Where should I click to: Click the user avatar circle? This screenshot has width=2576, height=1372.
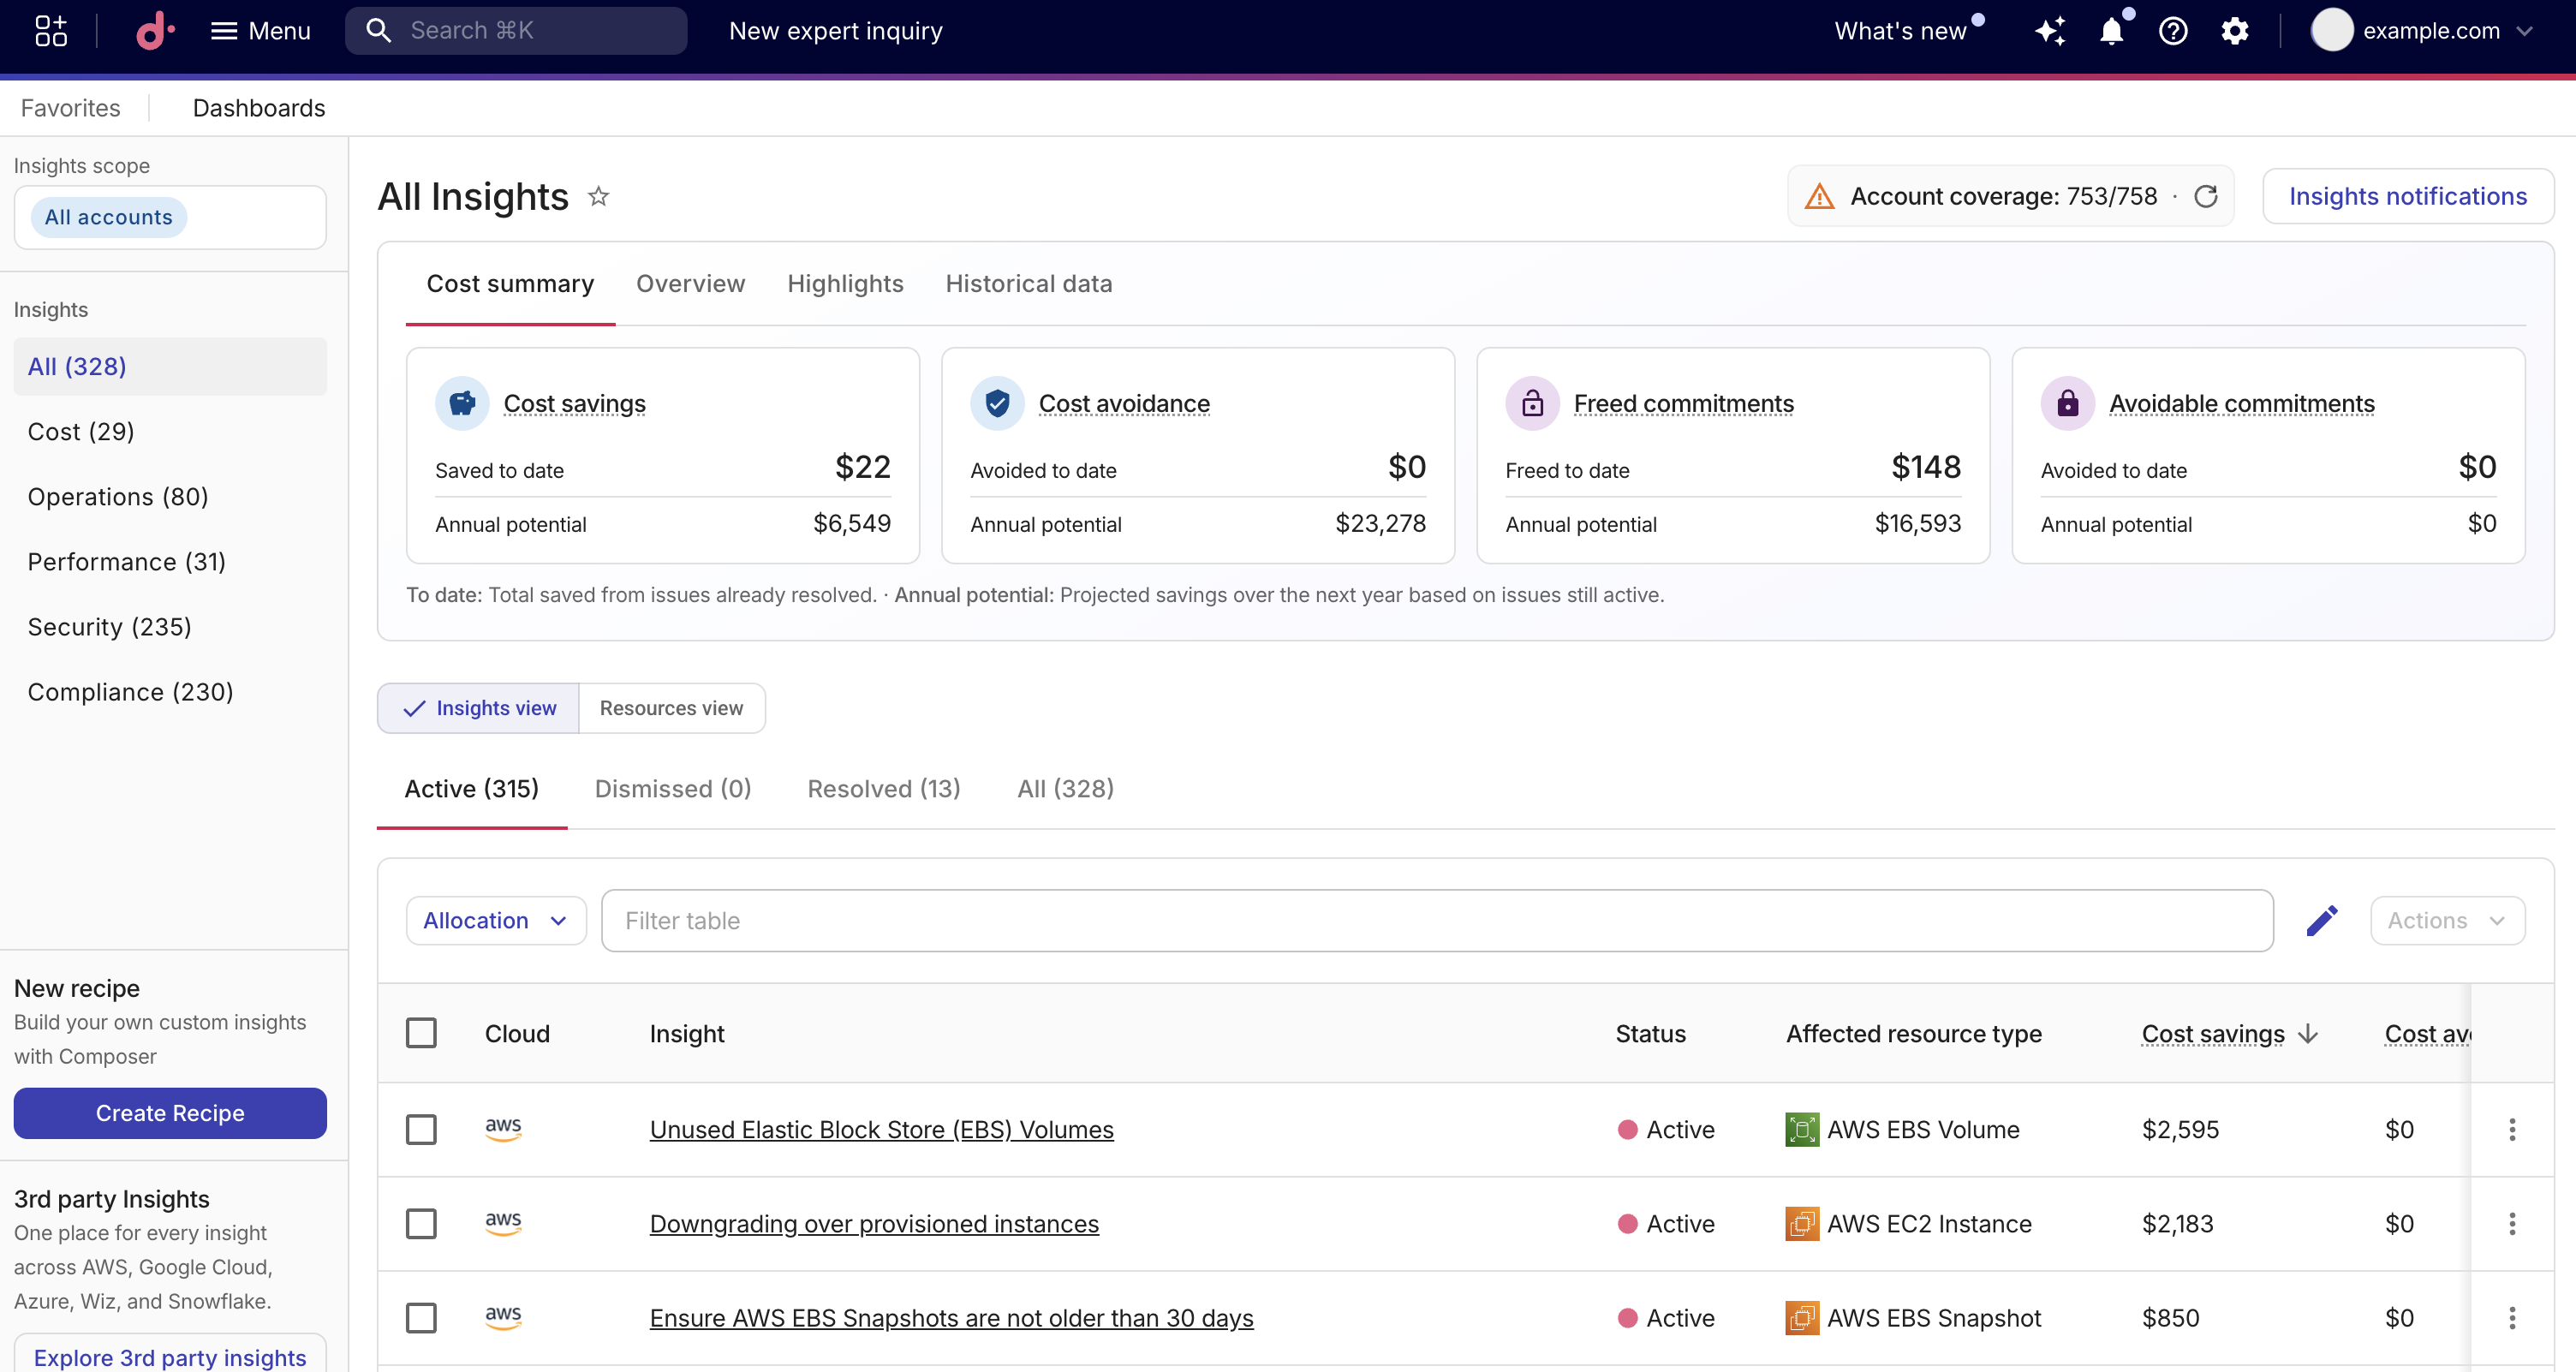[x=2331, y=30]
